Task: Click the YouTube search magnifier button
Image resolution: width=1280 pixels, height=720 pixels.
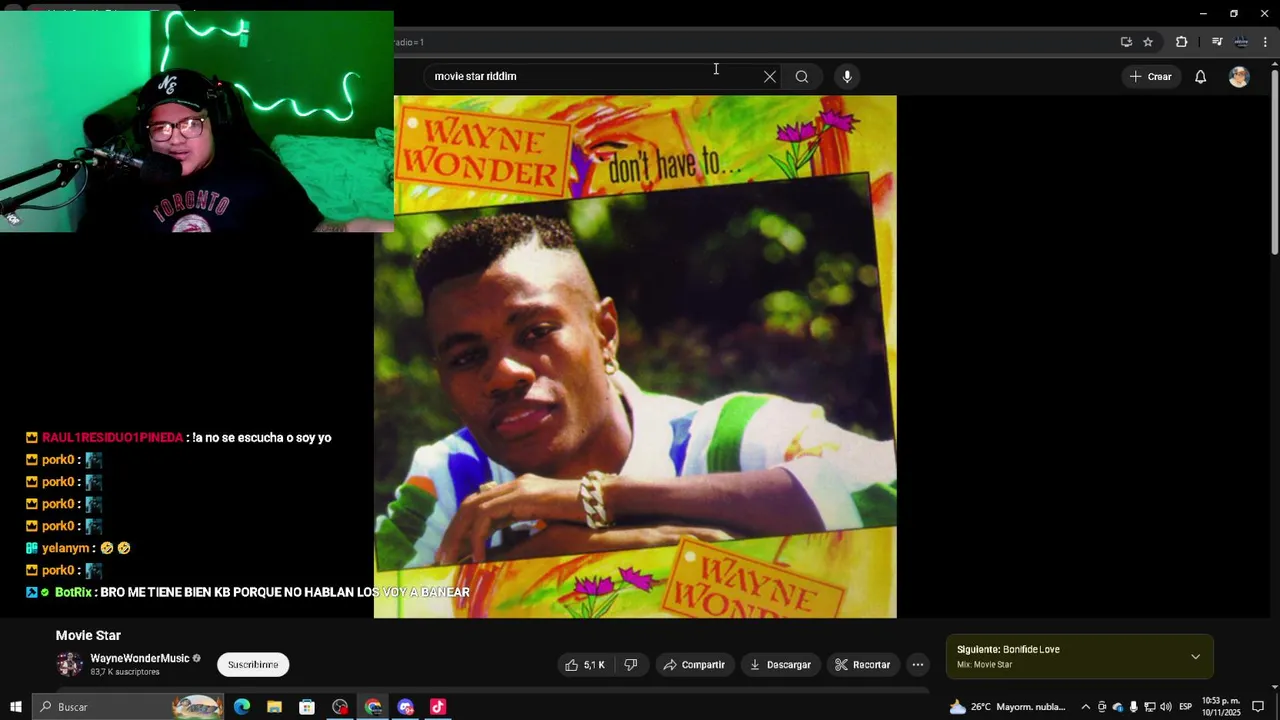Action: [802, 76]
